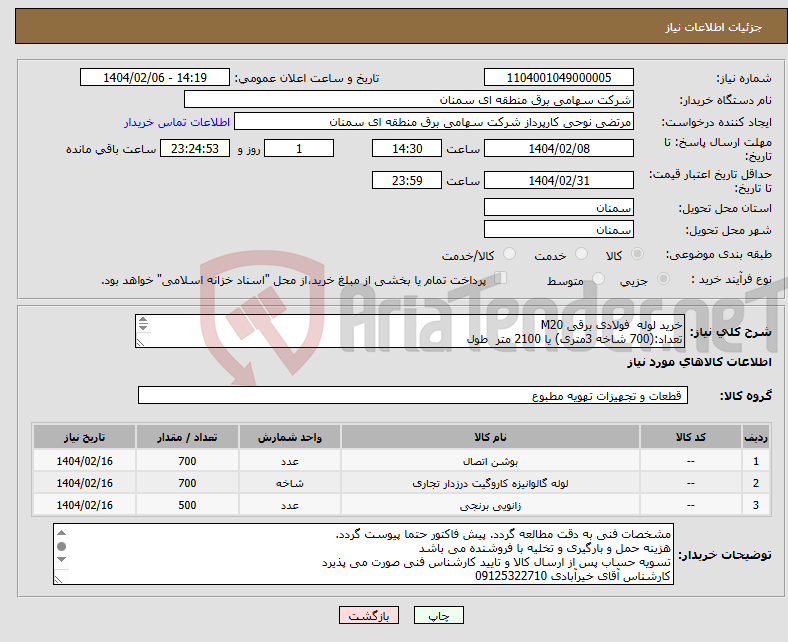Click the price validity date 1404/02/31

559,180
